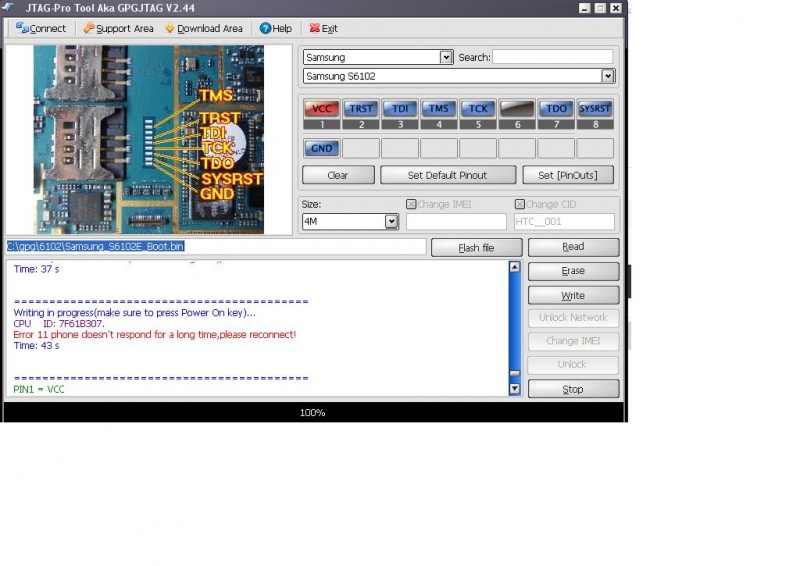Click Set Default Pinout button
This screenshot has height=566, width=800.
(x=448, y=175)
